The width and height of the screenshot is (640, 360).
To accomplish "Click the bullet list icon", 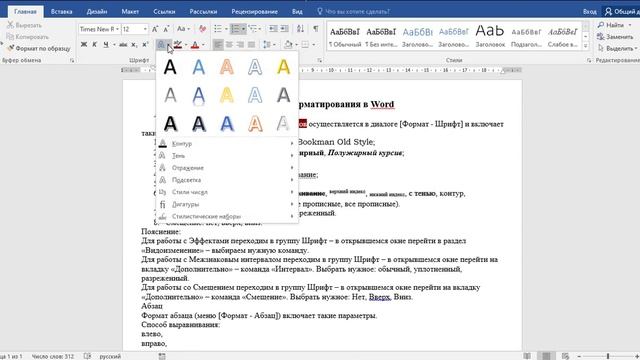I will 218,29.
